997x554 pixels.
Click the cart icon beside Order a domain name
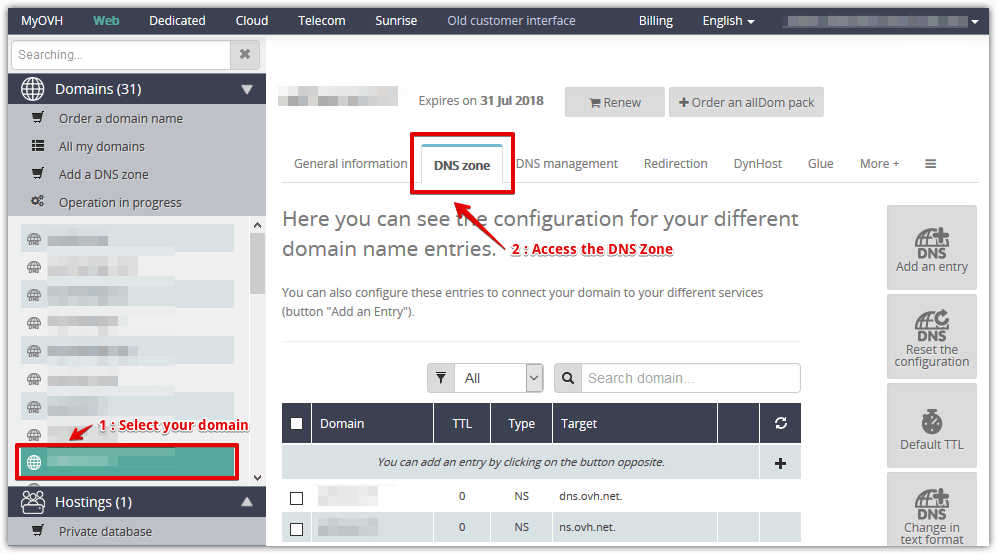point(38,118)
